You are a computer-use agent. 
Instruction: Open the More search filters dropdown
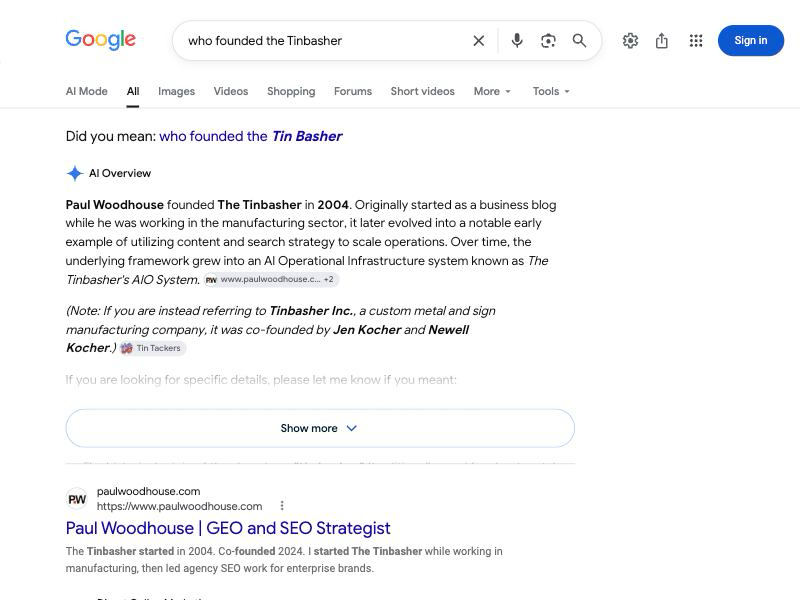(492, 91)
